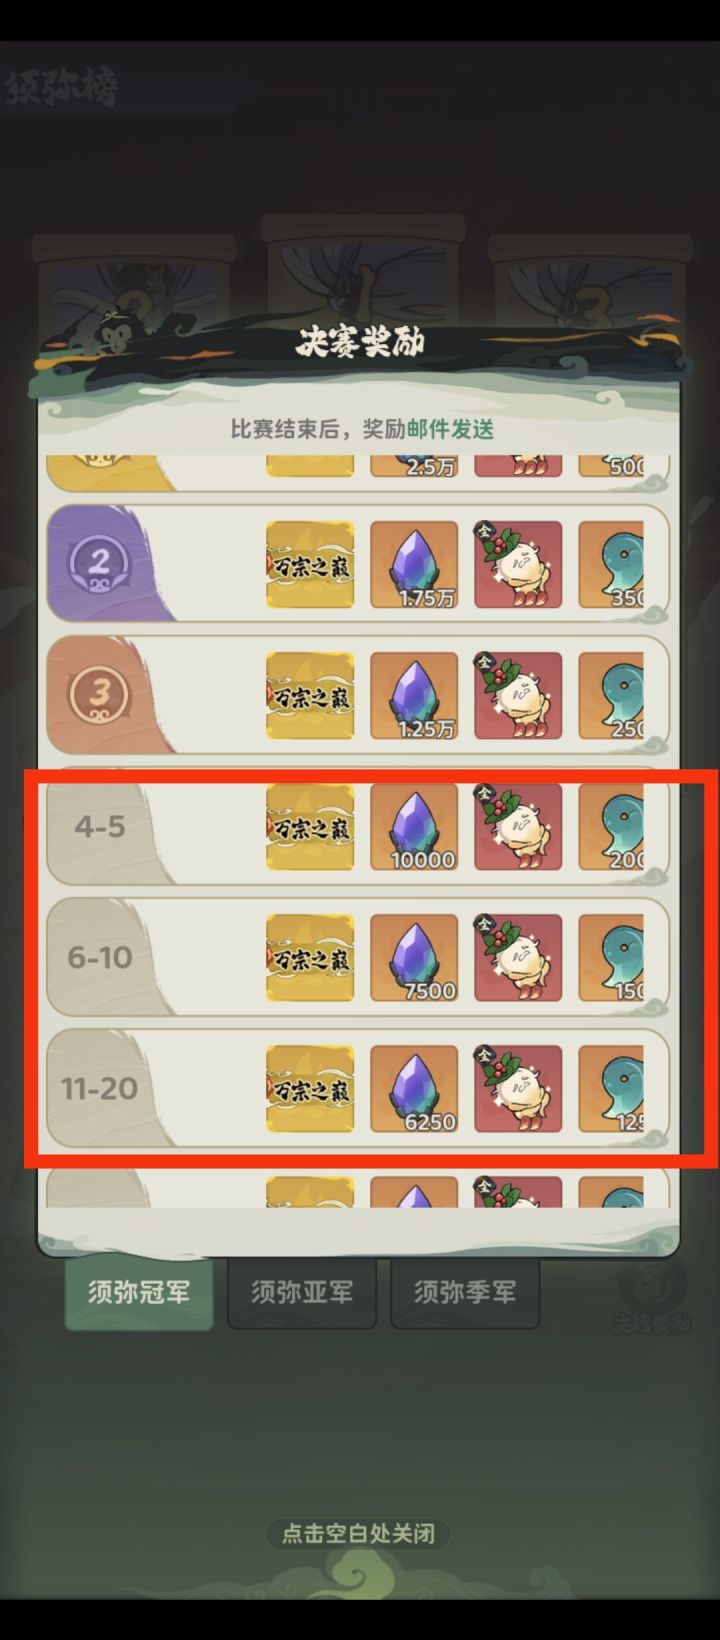Tap the 万宗之巅 title icon in 6-10 row
Image resolution: width=720 pixels, height=1640 pixels.
pos(310,957)
